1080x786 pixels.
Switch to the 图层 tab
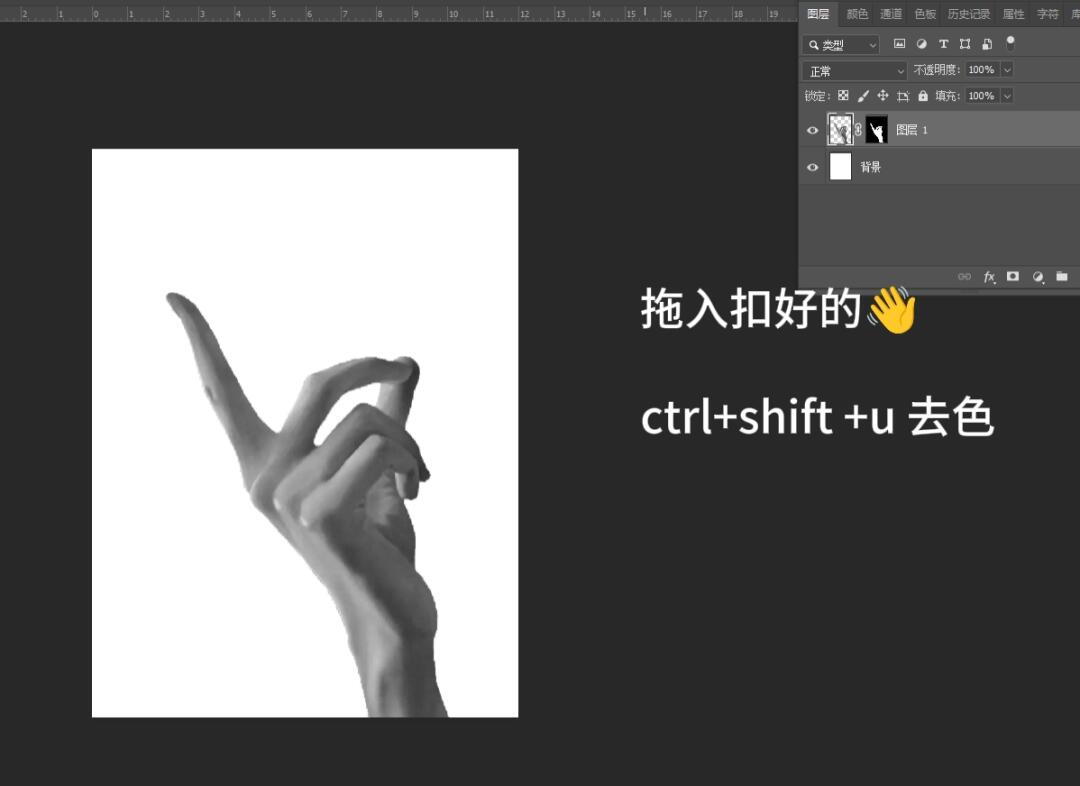pyautogui.click(x=818, y=14)
